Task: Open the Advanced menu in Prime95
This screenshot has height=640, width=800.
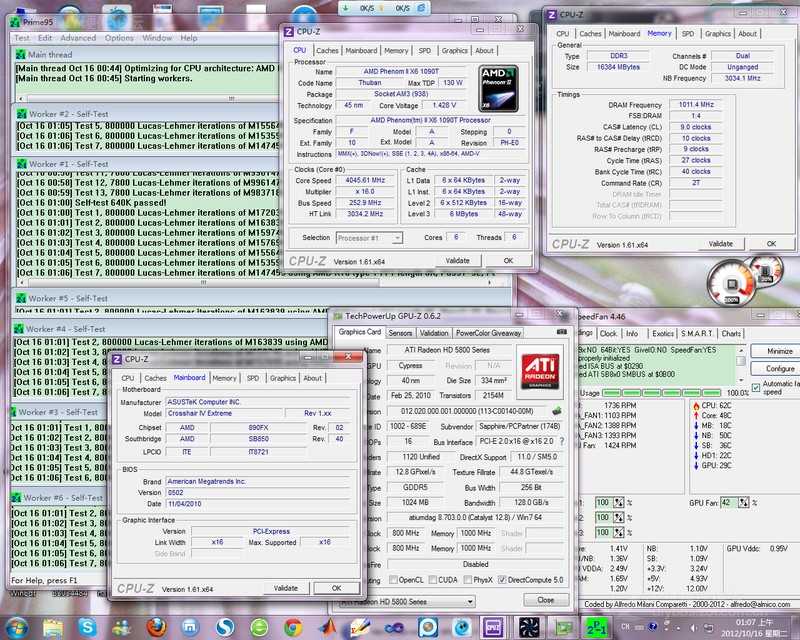Action: (78, 38)
